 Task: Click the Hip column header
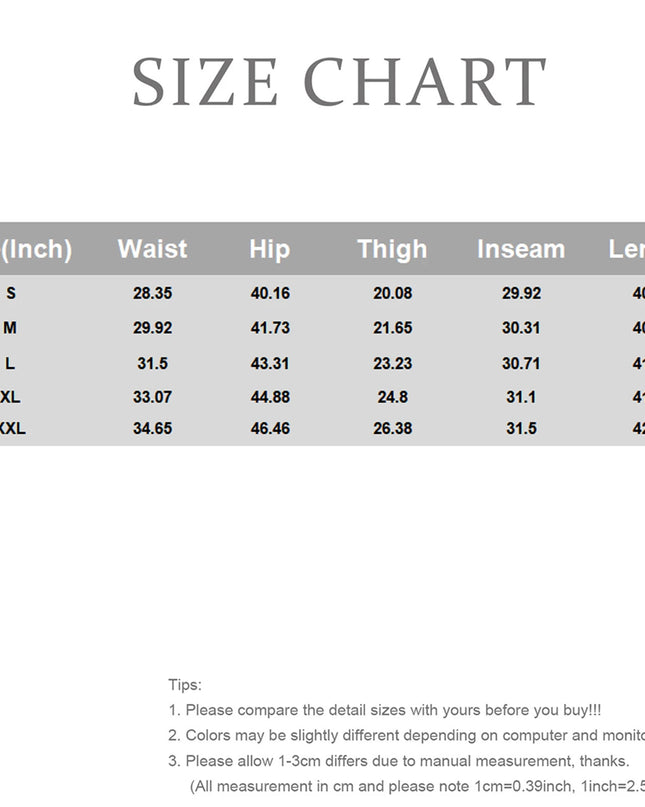[269, 249]
